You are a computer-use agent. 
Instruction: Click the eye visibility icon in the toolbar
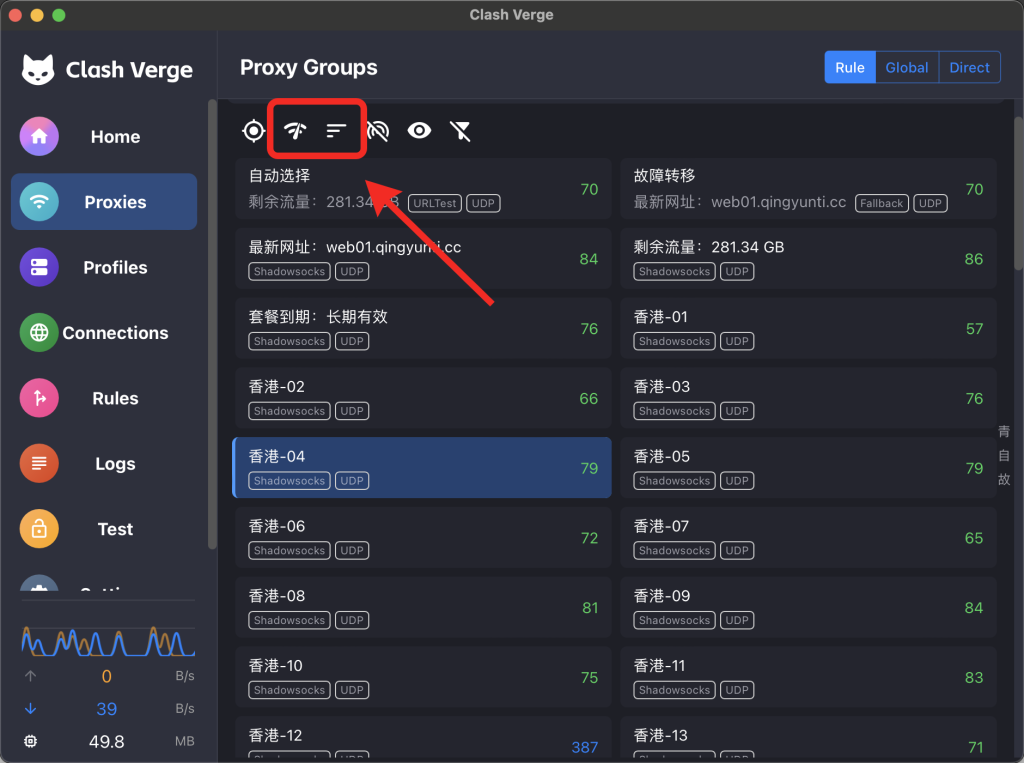point(419,130)
